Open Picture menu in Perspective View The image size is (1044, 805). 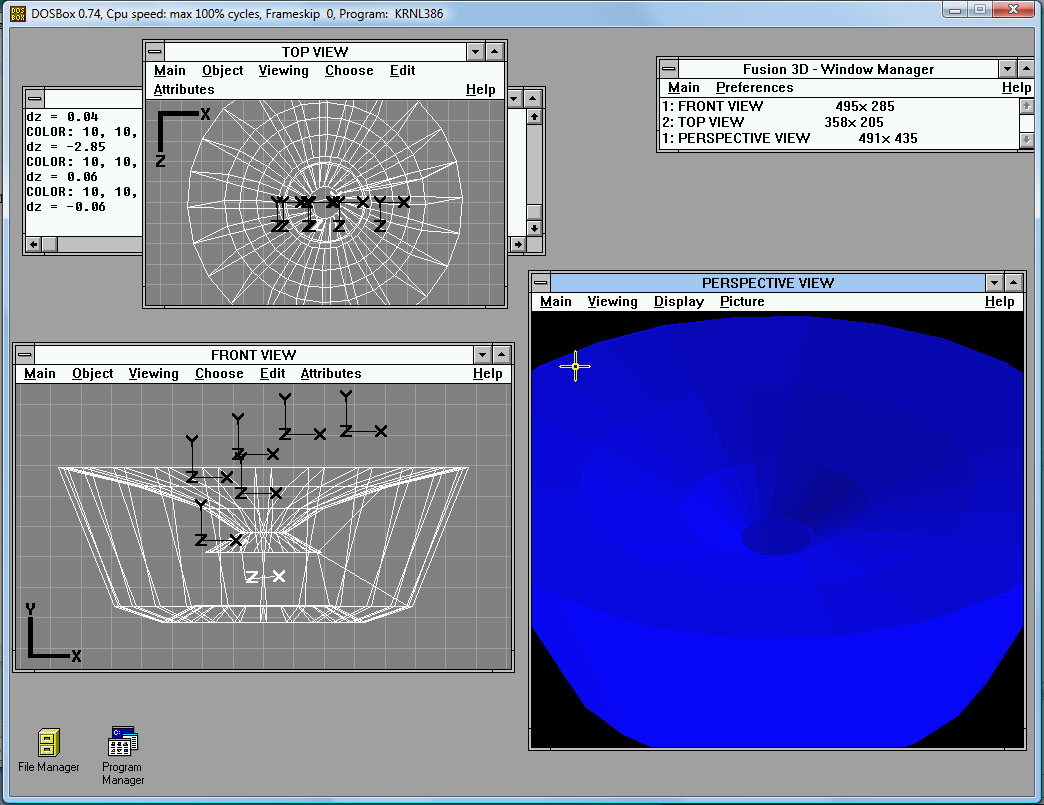(742, 301)
